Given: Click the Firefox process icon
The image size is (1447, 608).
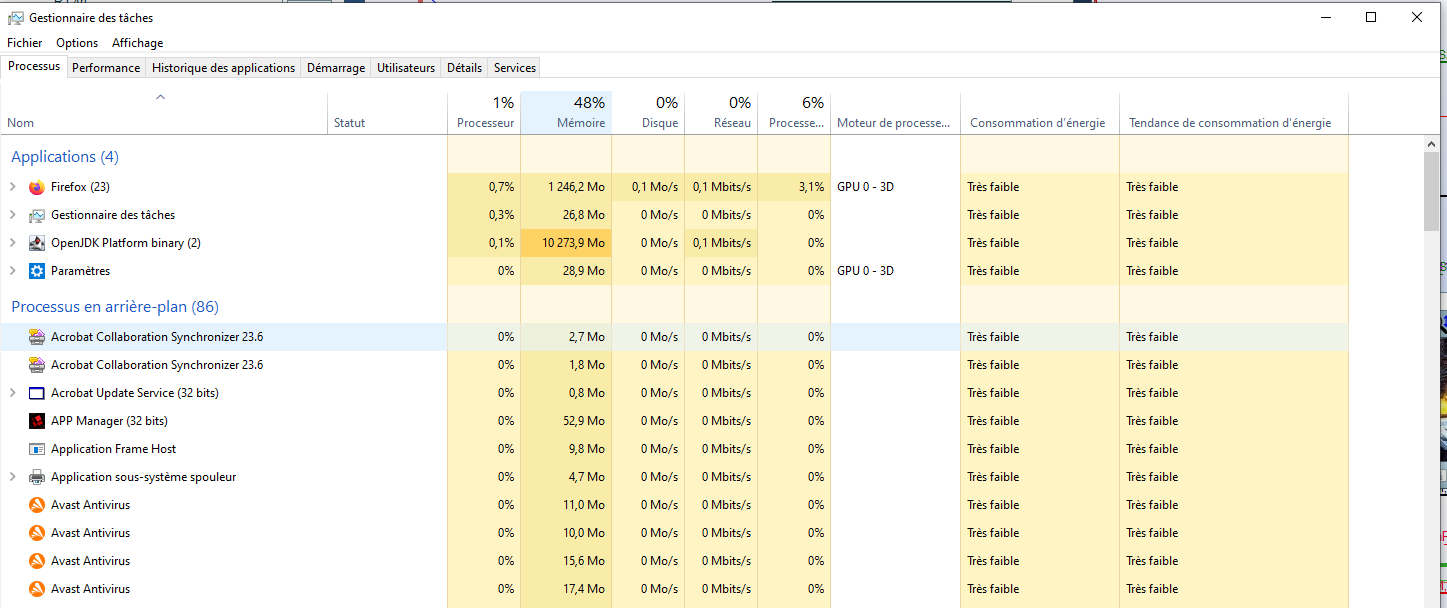Looking at the screenshot, I should 37,187.
